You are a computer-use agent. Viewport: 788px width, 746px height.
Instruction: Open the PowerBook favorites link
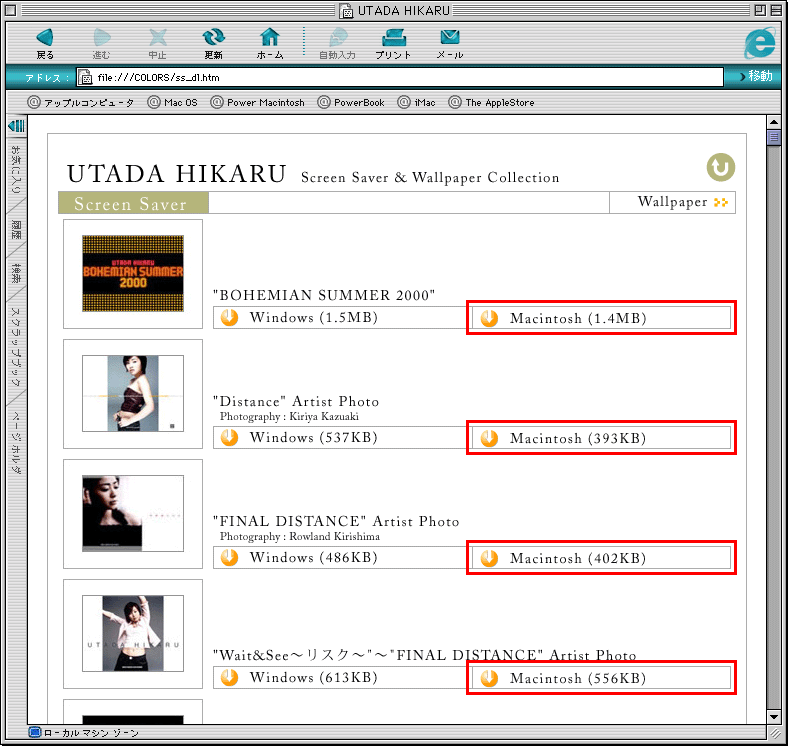pyautogui.click(x=351, y=103)
